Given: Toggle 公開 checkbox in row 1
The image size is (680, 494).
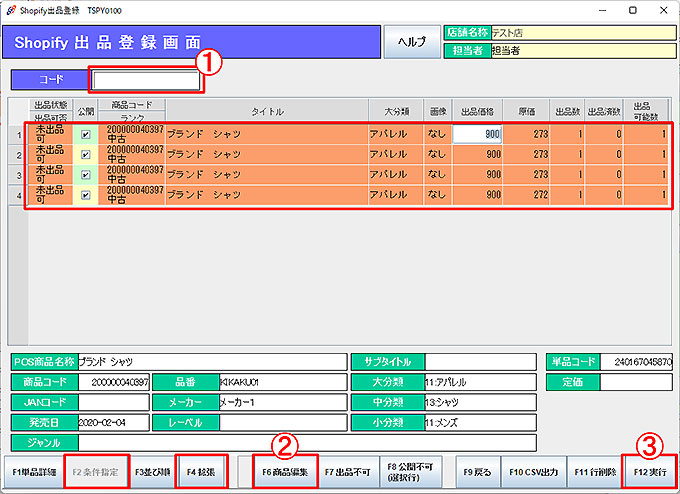Looking at the screenshot, I should tap(86, 134).
